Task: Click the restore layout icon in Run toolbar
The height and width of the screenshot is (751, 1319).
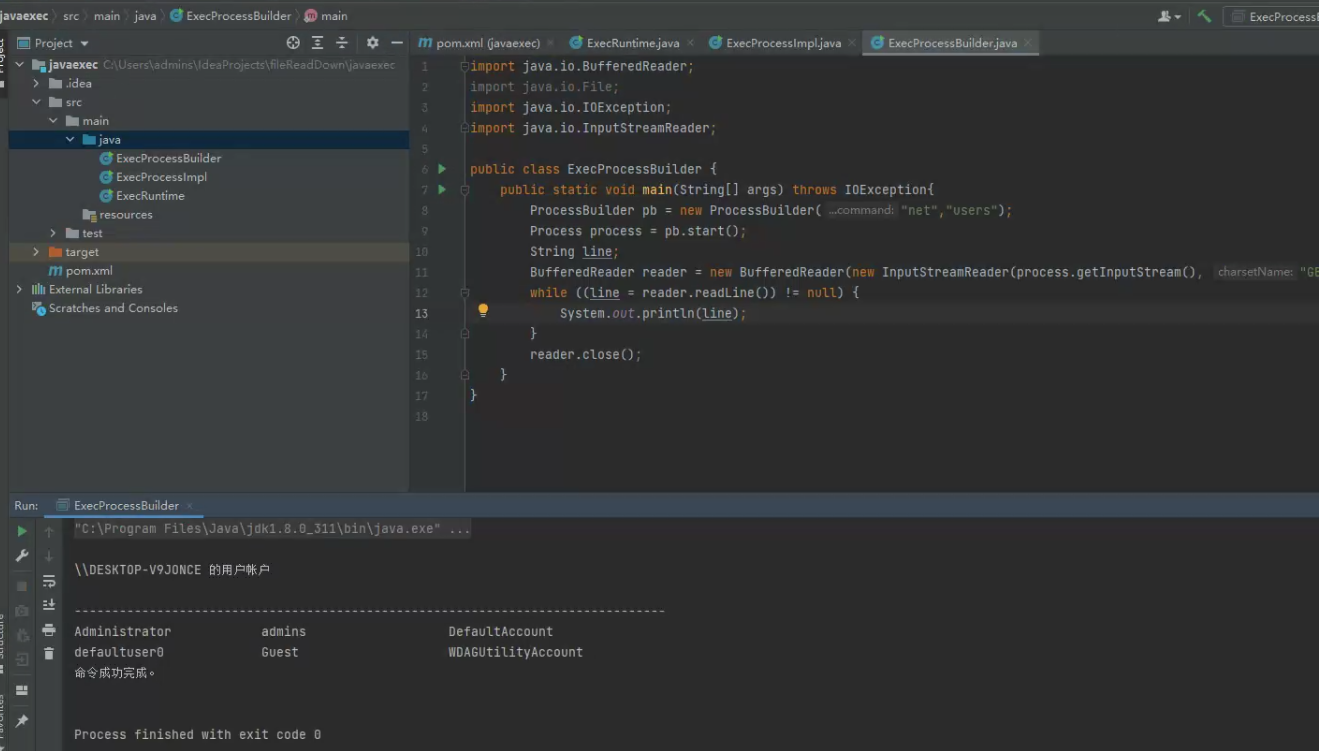Action: click(x=22, y=690)
